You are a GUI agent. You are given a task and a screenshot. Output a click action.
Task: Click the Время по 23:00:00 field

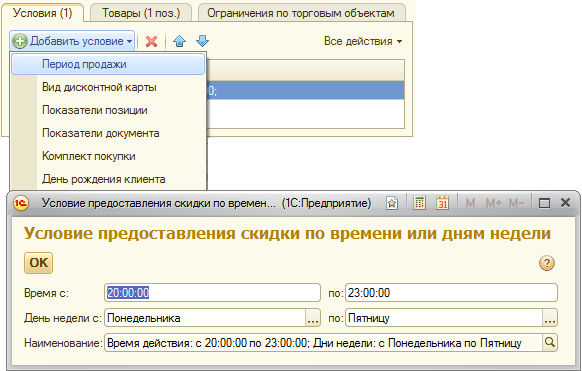click(x=451, y=293)
